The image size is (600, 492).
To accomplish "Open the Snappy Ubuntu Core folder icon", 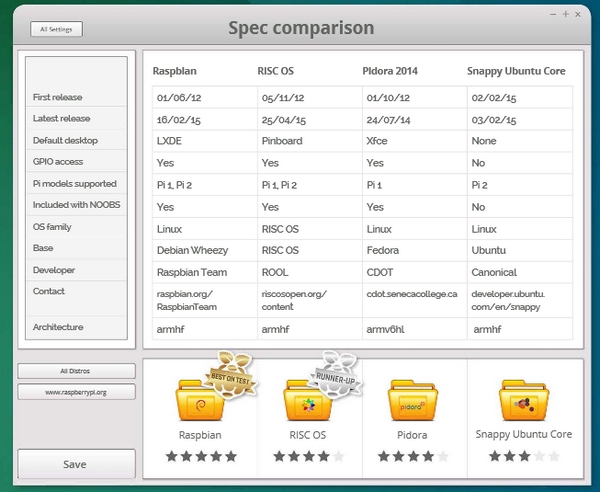I will [x=524, y=401].
